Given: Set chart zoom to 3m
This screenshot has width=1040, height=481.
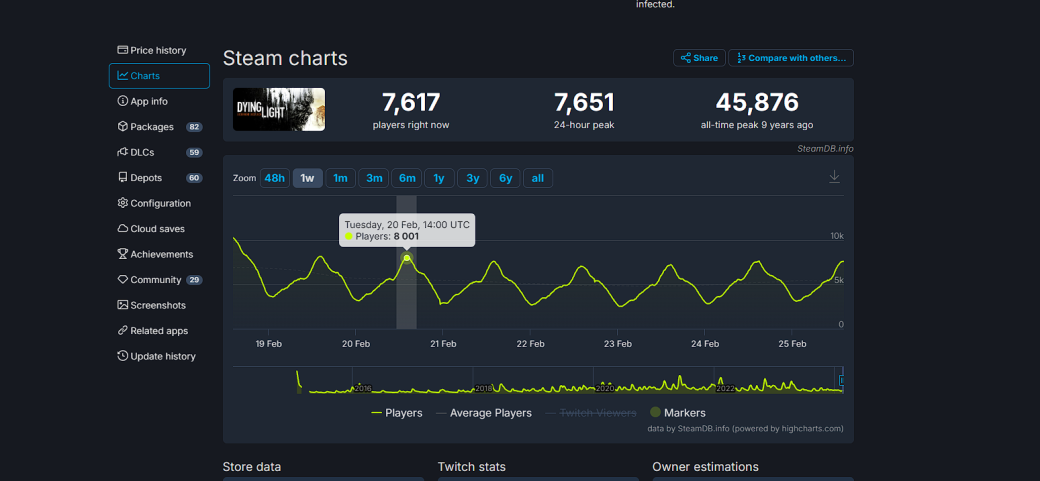Looking at the screenshot, I should 373,178.
